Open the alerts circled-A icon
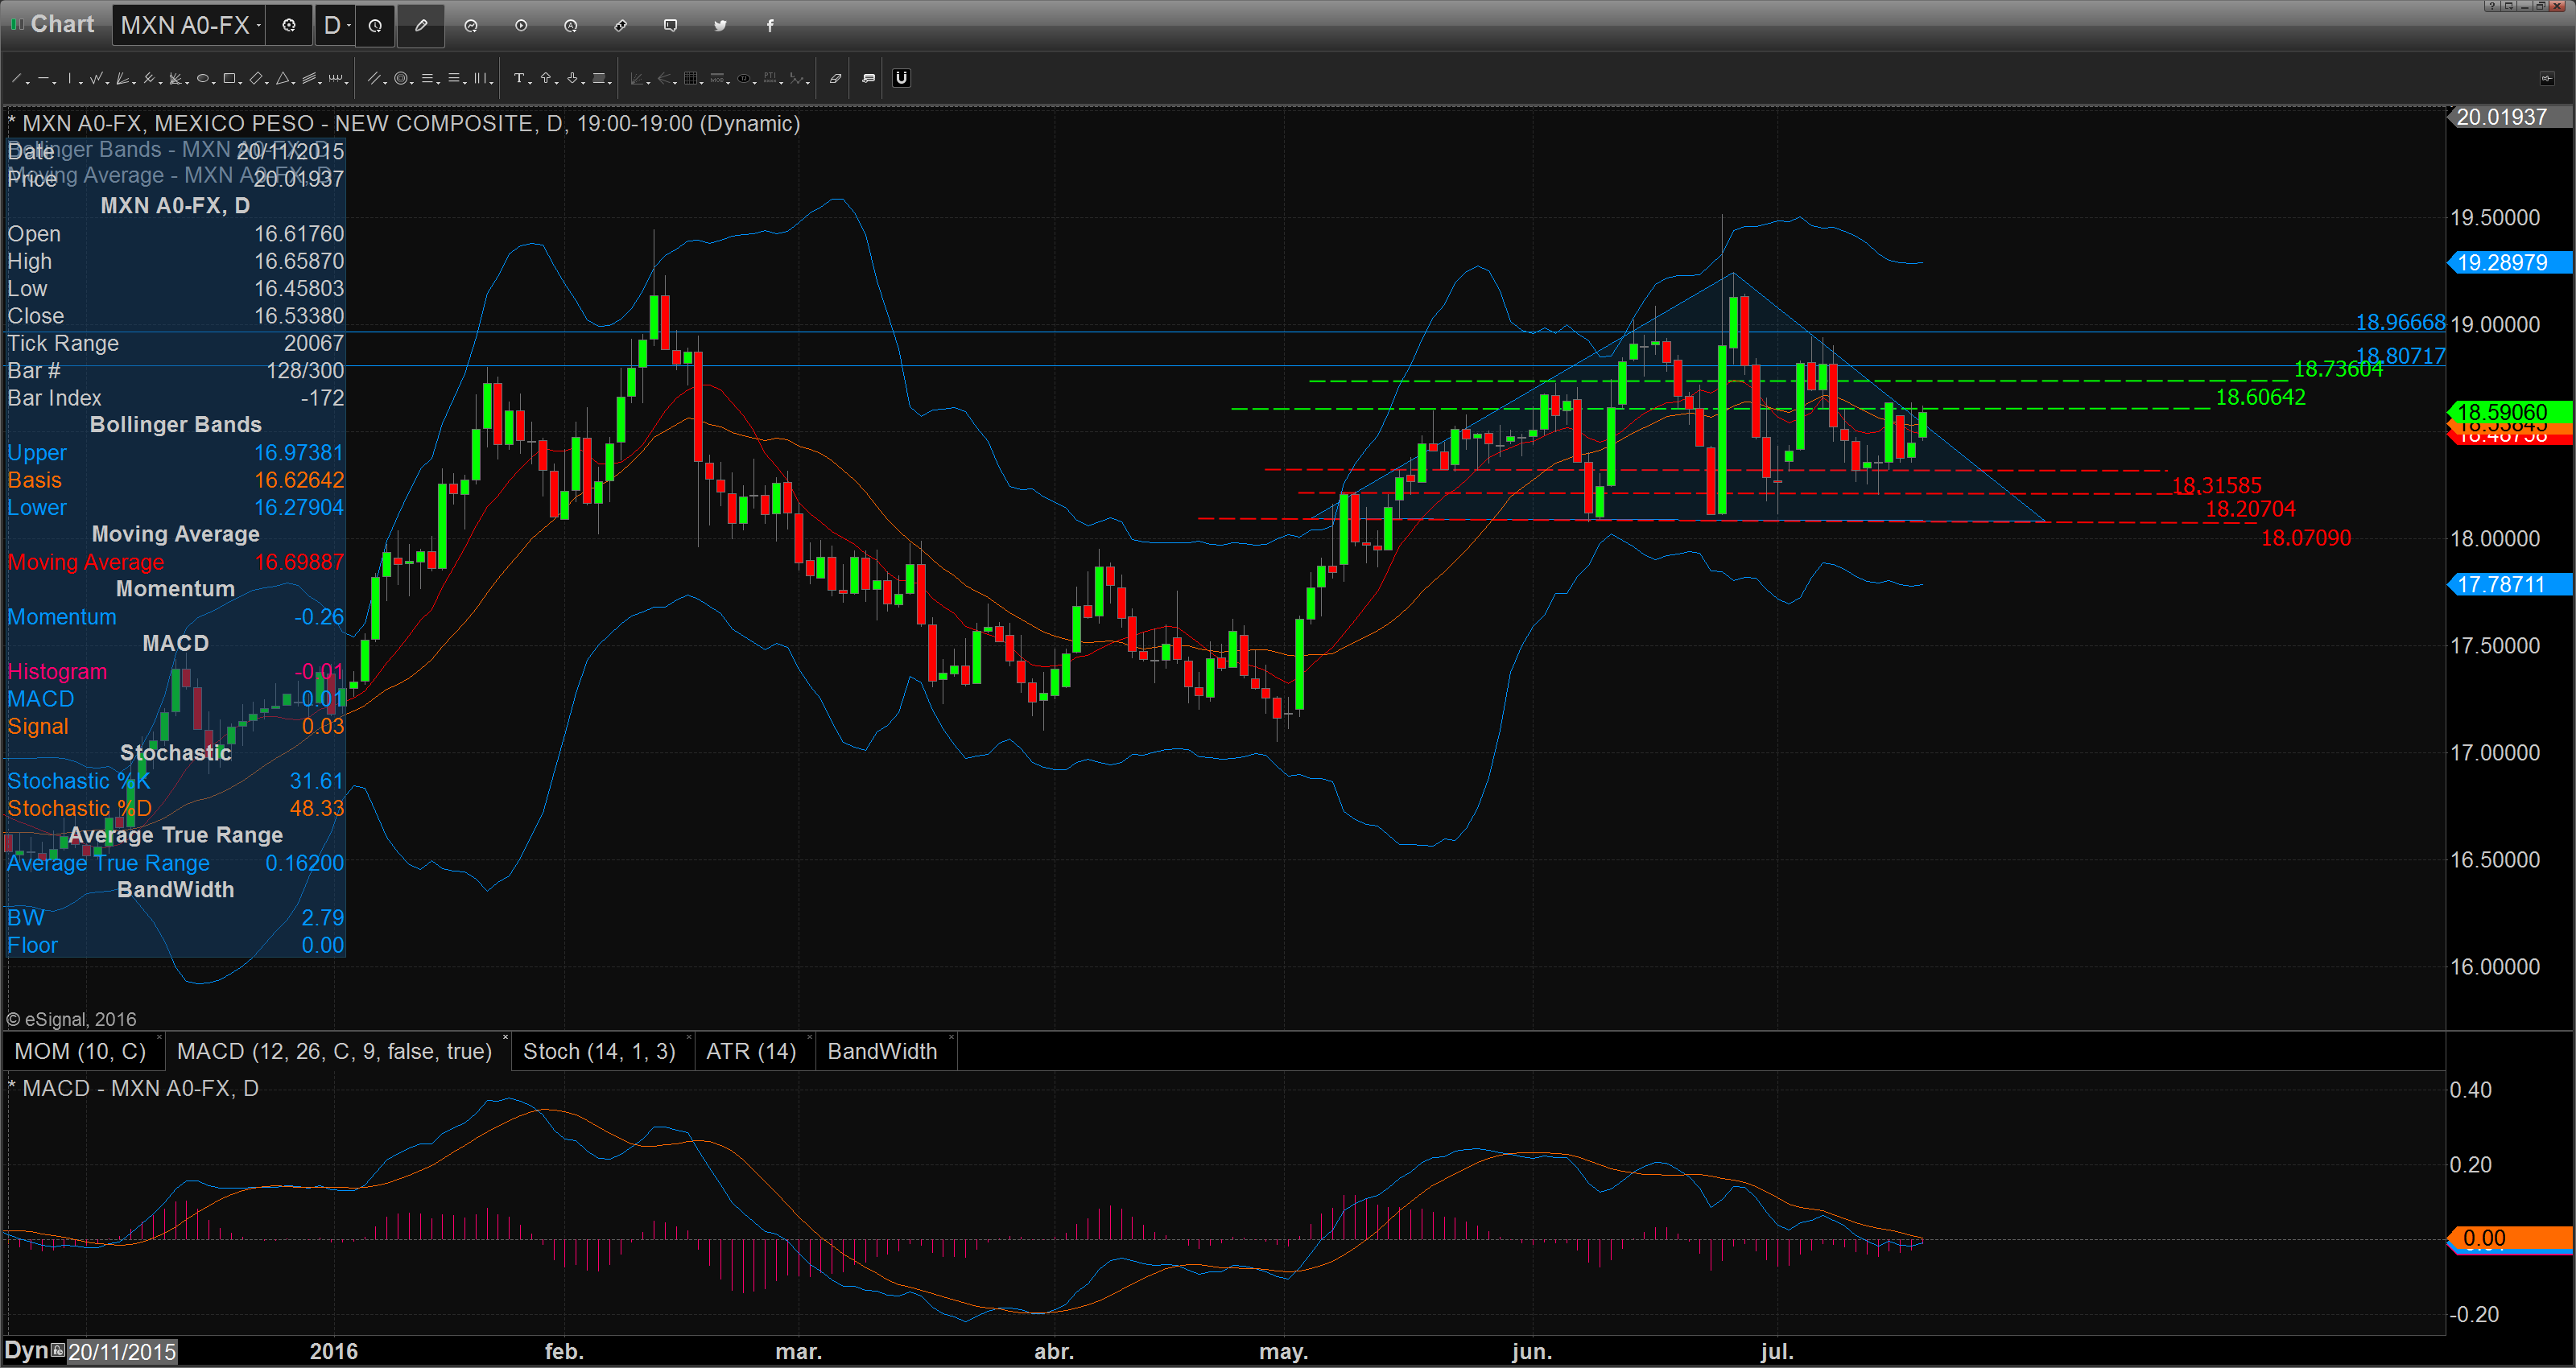Image resolution: width=2576 pixels, height=1368 pixels. tap(571, 26)
